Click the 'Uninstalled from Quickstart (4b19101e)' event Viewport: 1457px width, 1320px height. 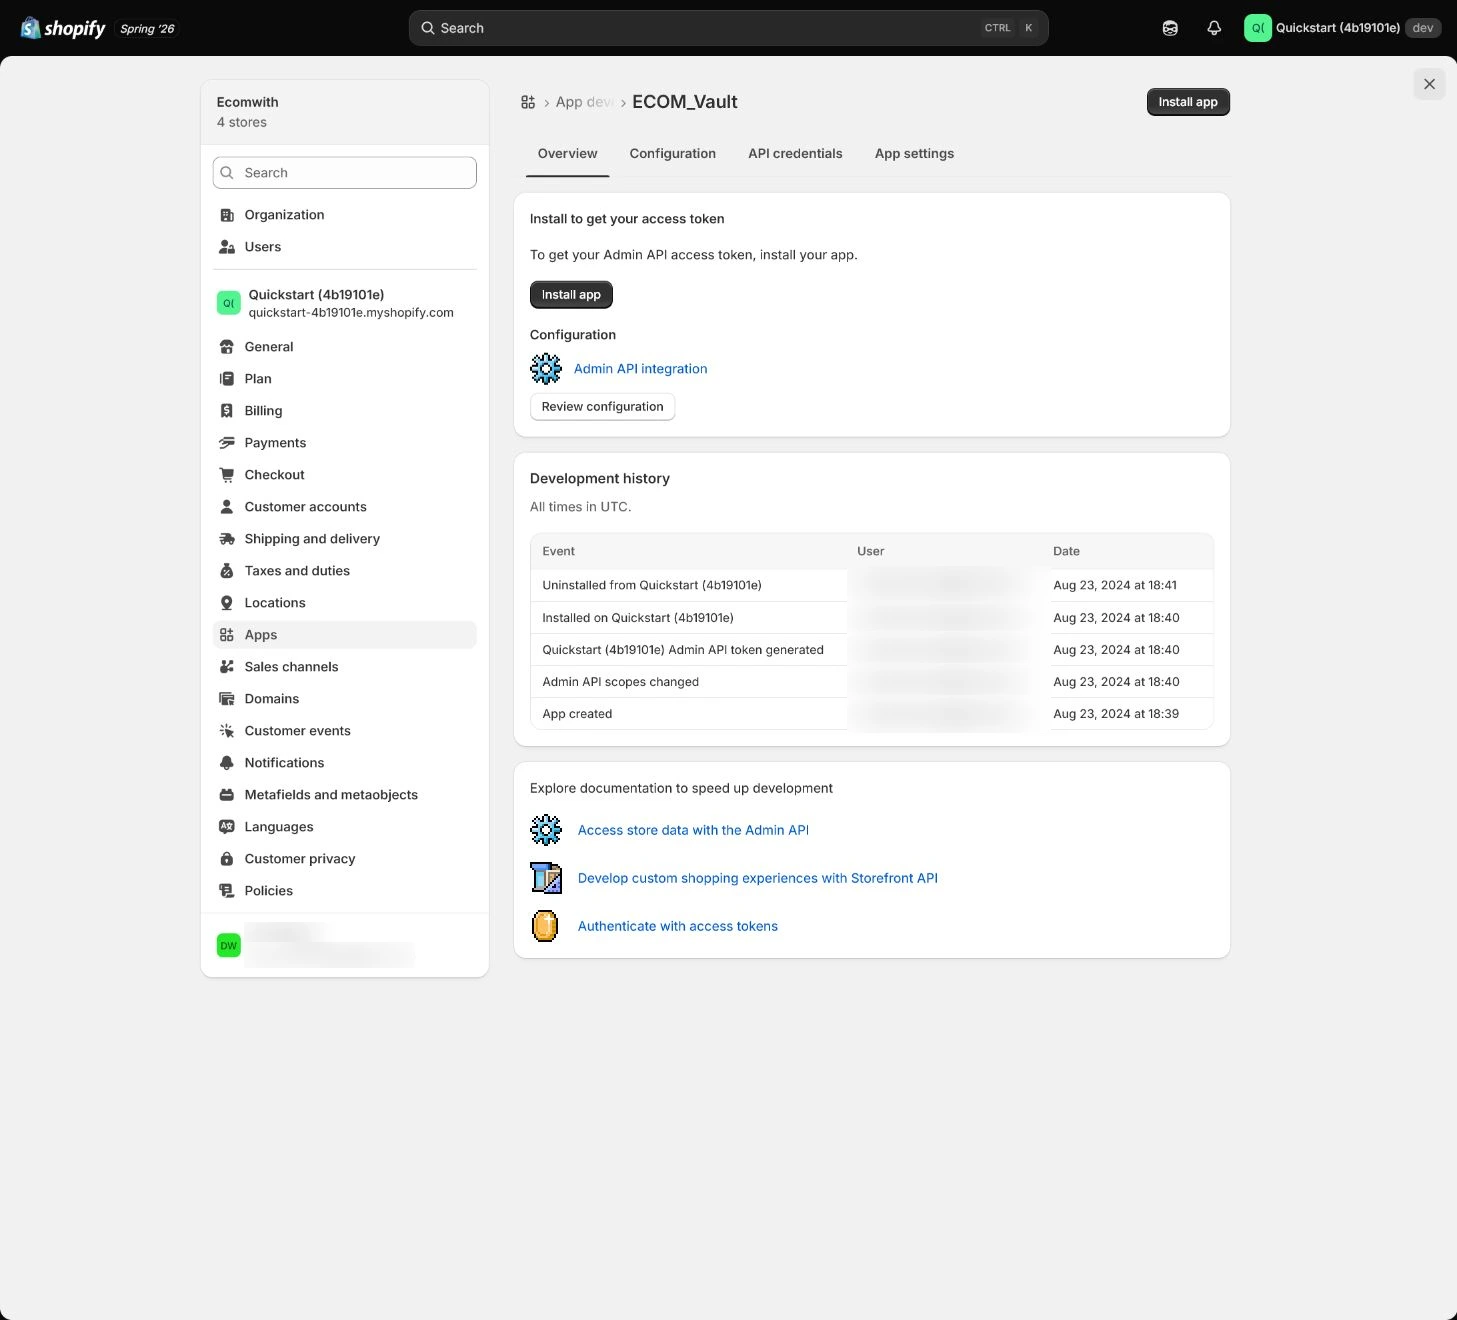(x=652, y=585)
